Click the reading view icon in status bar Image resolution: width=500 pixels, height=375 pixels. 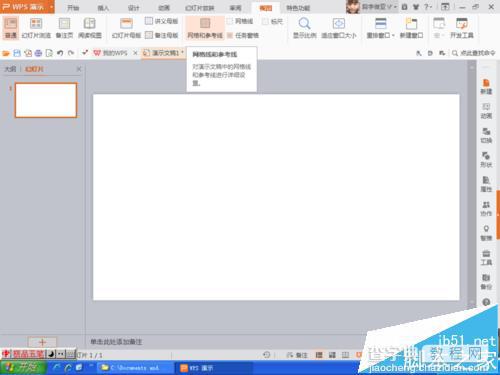pyautogui.click(x=345, y=355)
